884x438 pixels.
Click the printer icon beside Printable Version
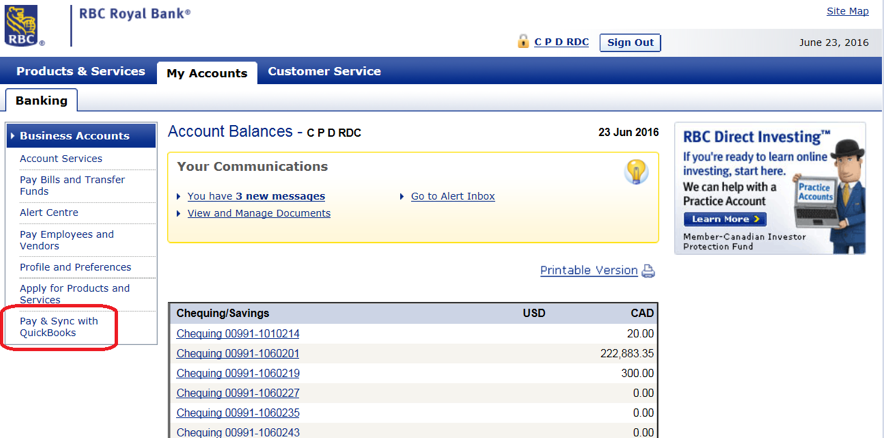pyautogui.click(x=649, y=271)
